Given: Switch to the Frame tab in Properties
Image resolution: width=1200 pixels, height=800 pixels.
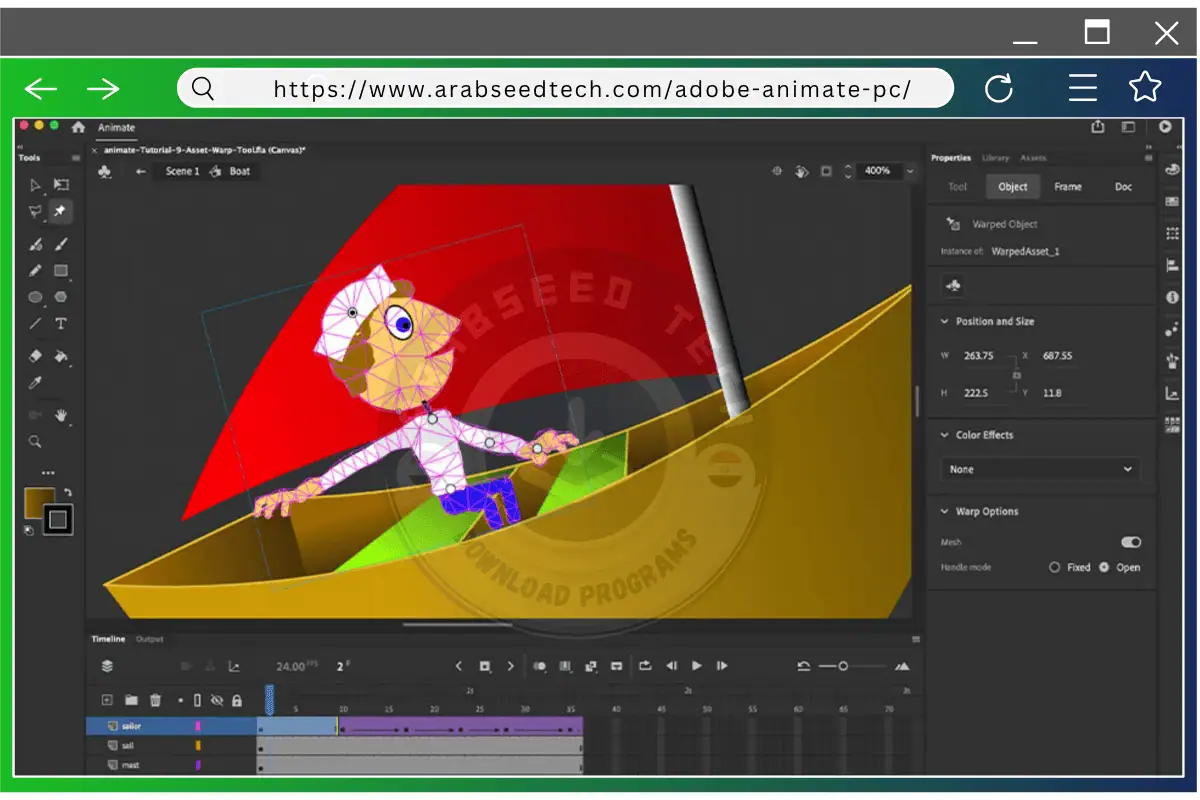Looking at the screenshot, I should (x=1068, y=186).
